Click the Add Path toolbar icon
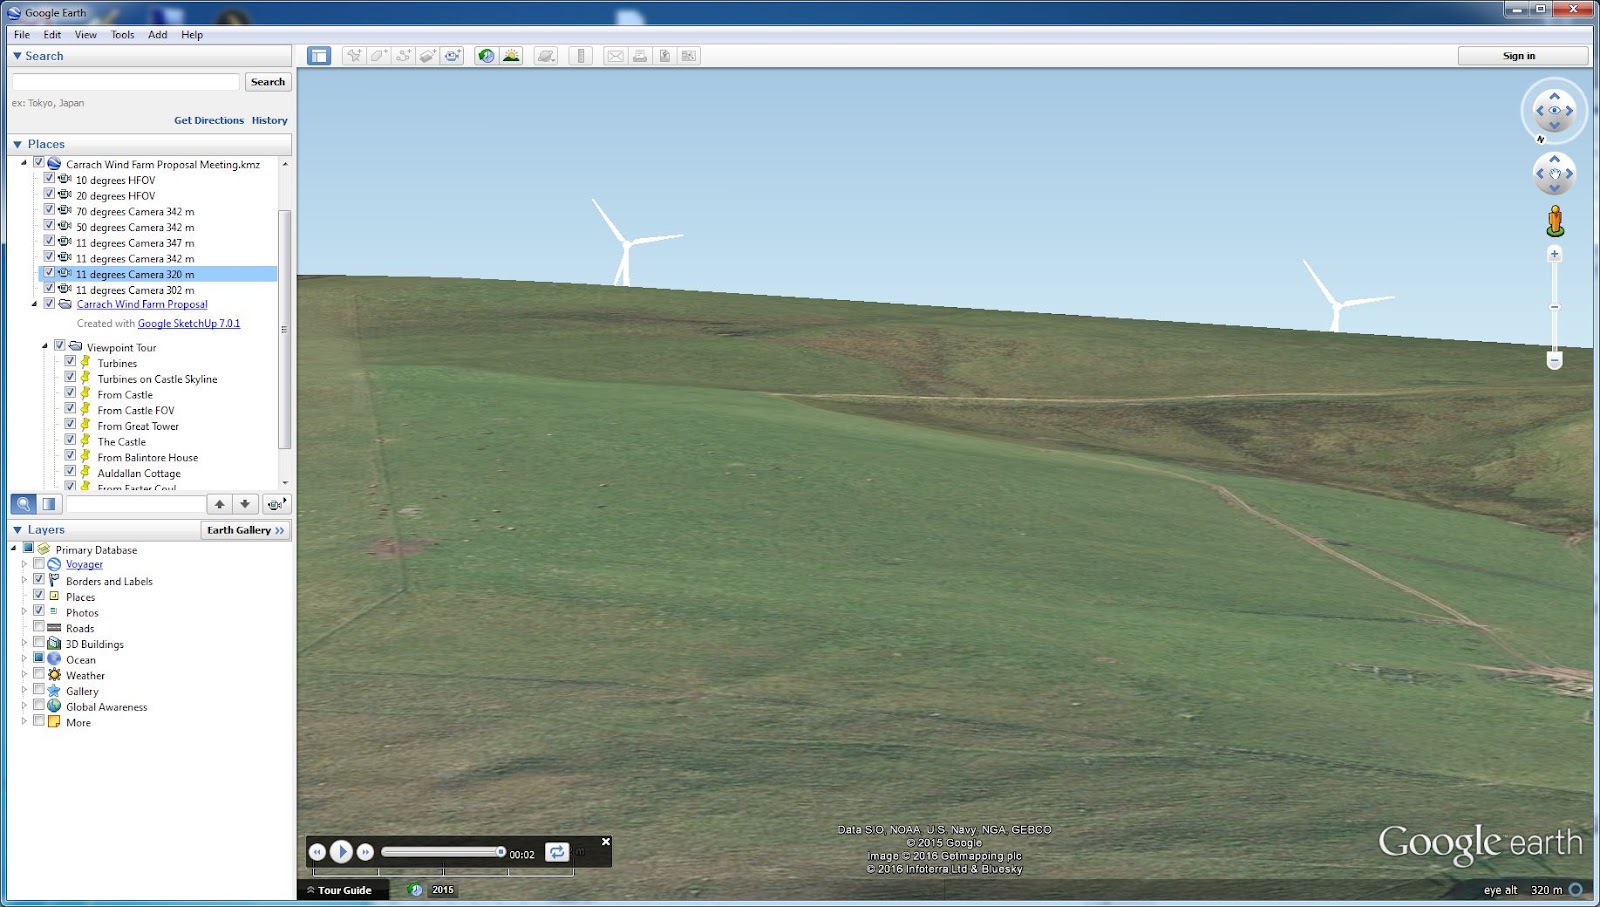Screen dimensions: 1600x907 [403, 56]
